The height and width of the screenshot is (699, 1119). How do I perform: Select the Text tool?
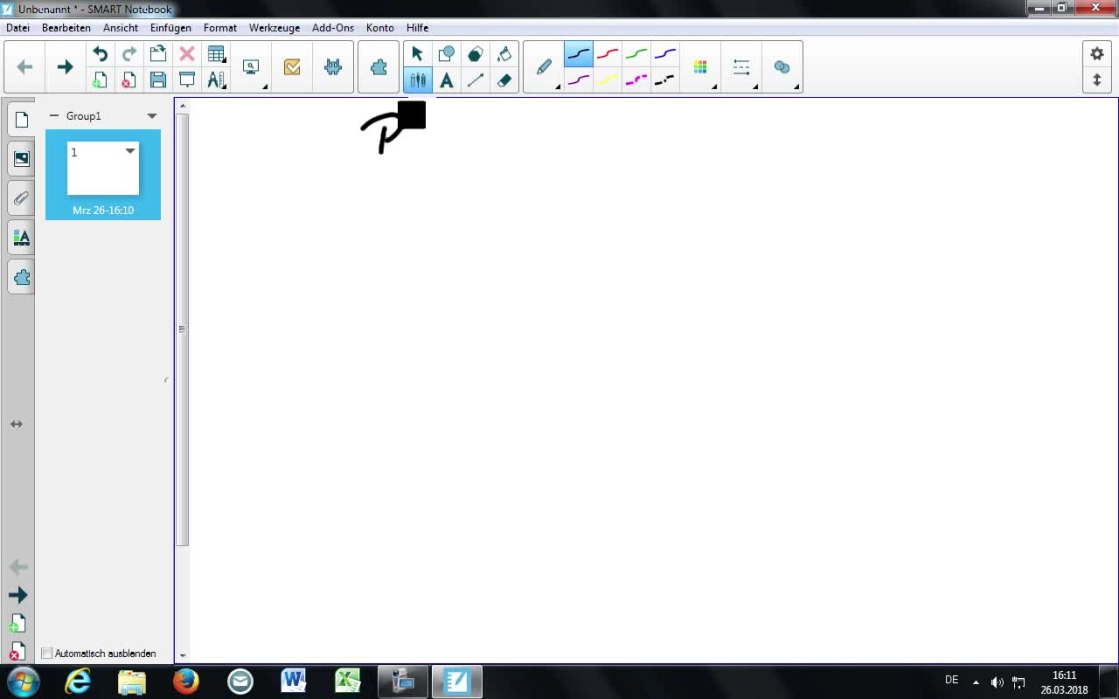pos(447,80)
